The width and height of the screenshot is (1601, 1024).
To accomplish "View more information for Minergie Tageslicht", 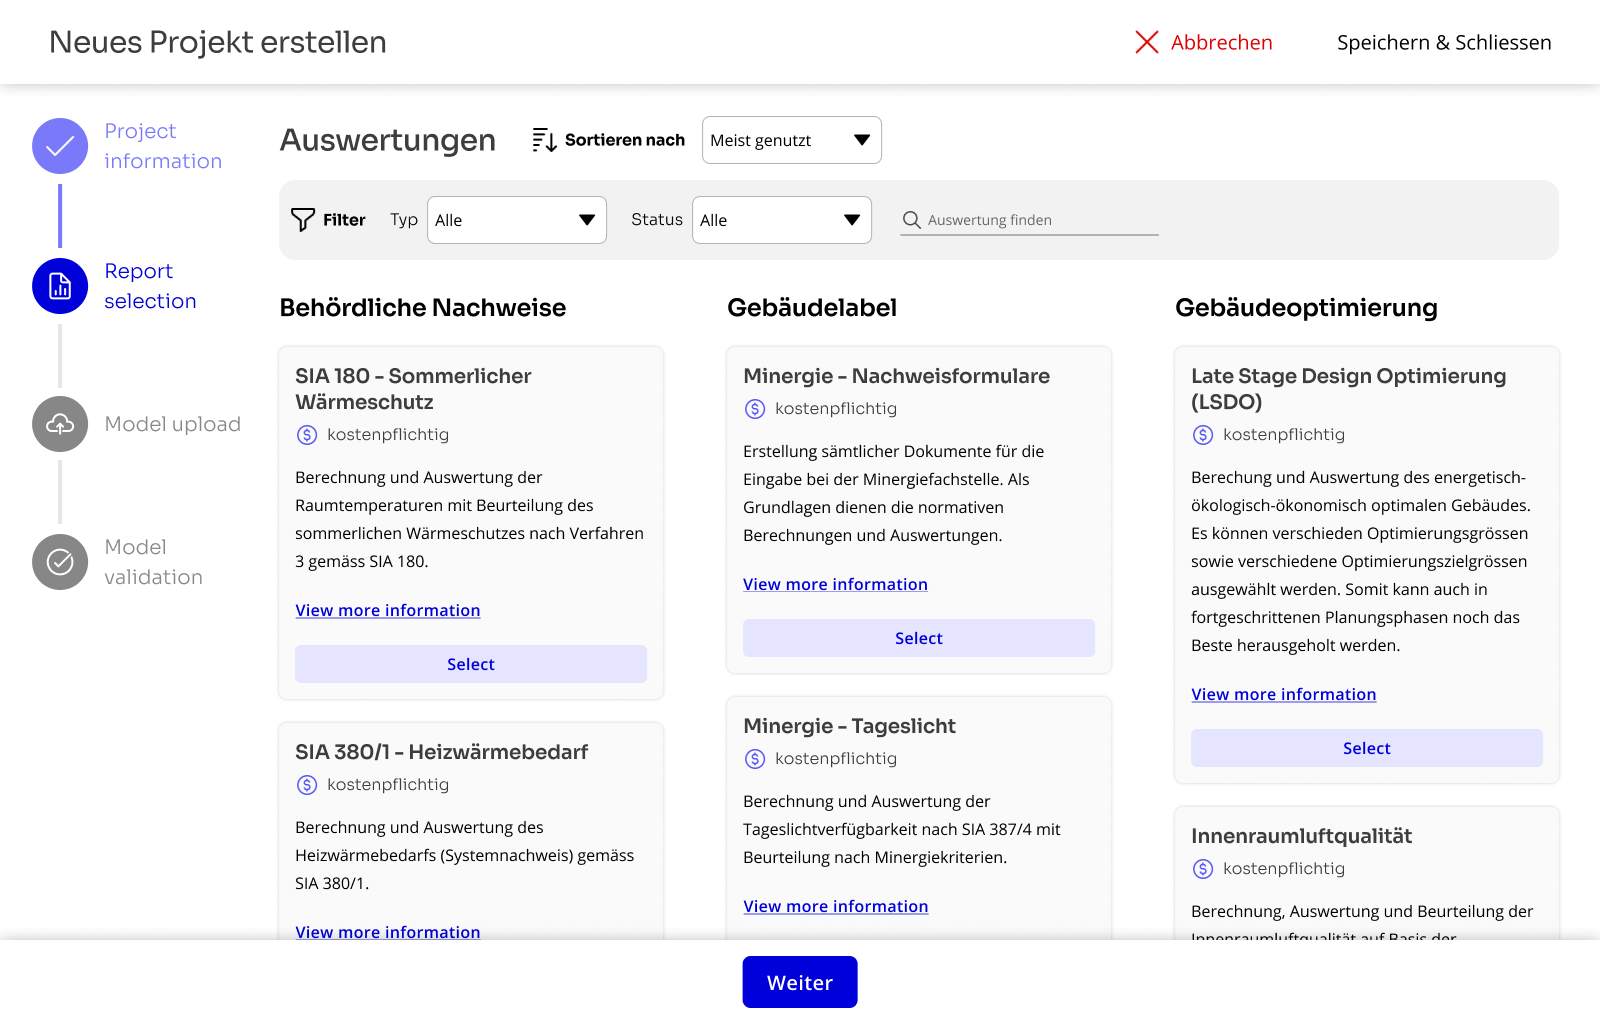I will pyautogui.click(x=836, y=906).
